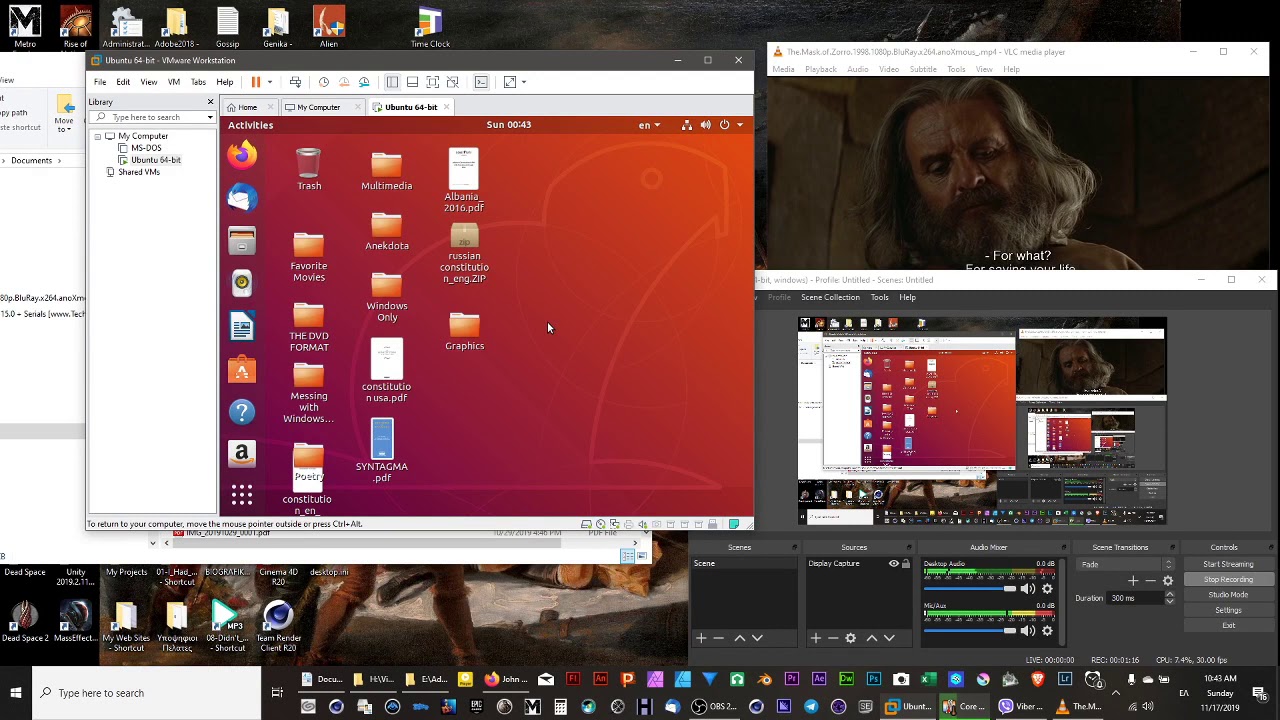This screenshot has height=720, width=1280.
Task: Select the Windows Only folder
Action: click(386, 297)
